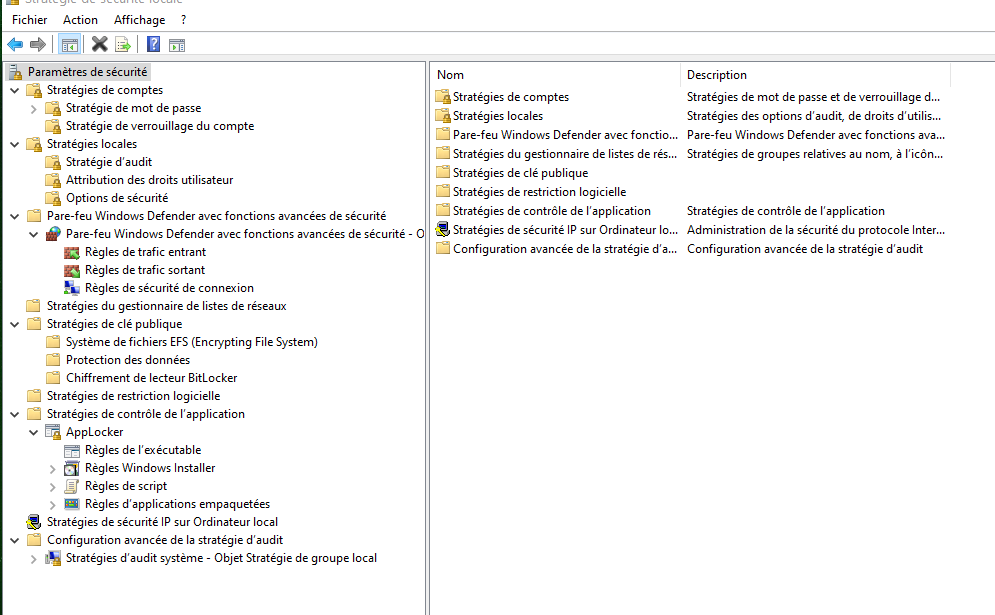The width and height of the screenshot is (995, 615).
Task: Click the export list toolbar icon
Action: tap(123, 44)
